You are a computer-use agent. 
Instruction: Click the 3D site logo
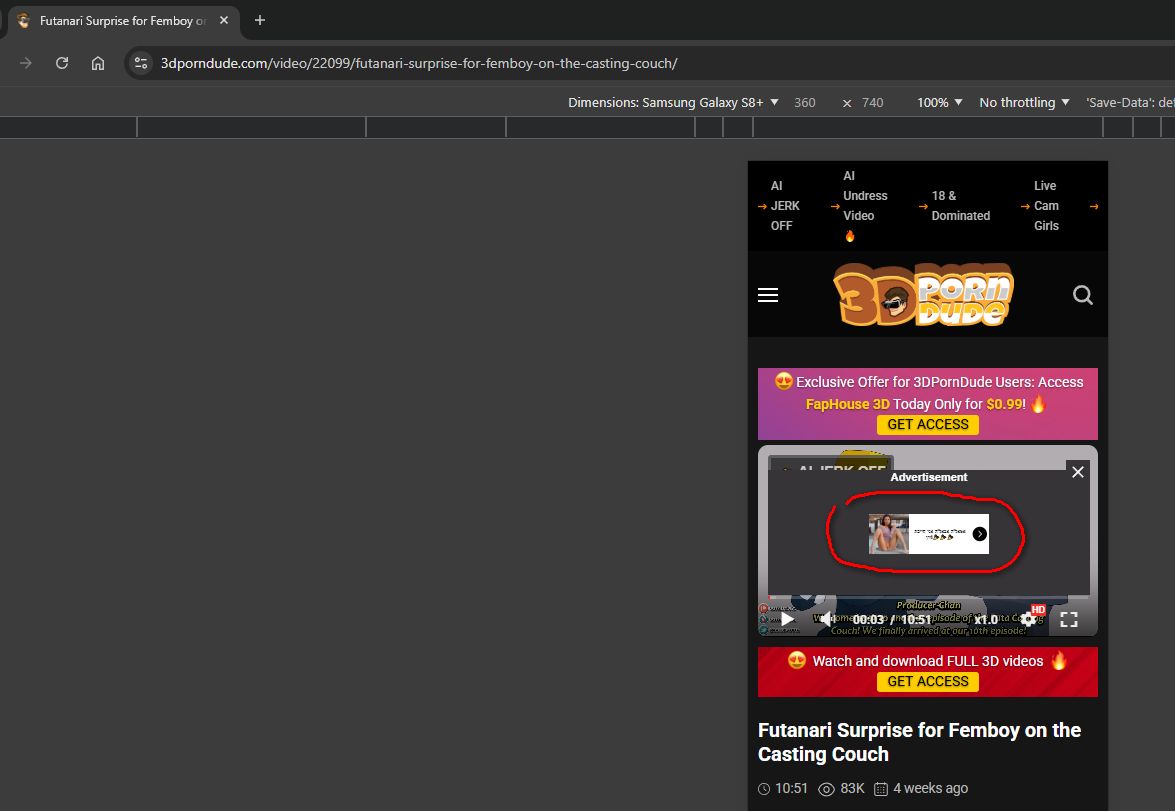(924, 295)
